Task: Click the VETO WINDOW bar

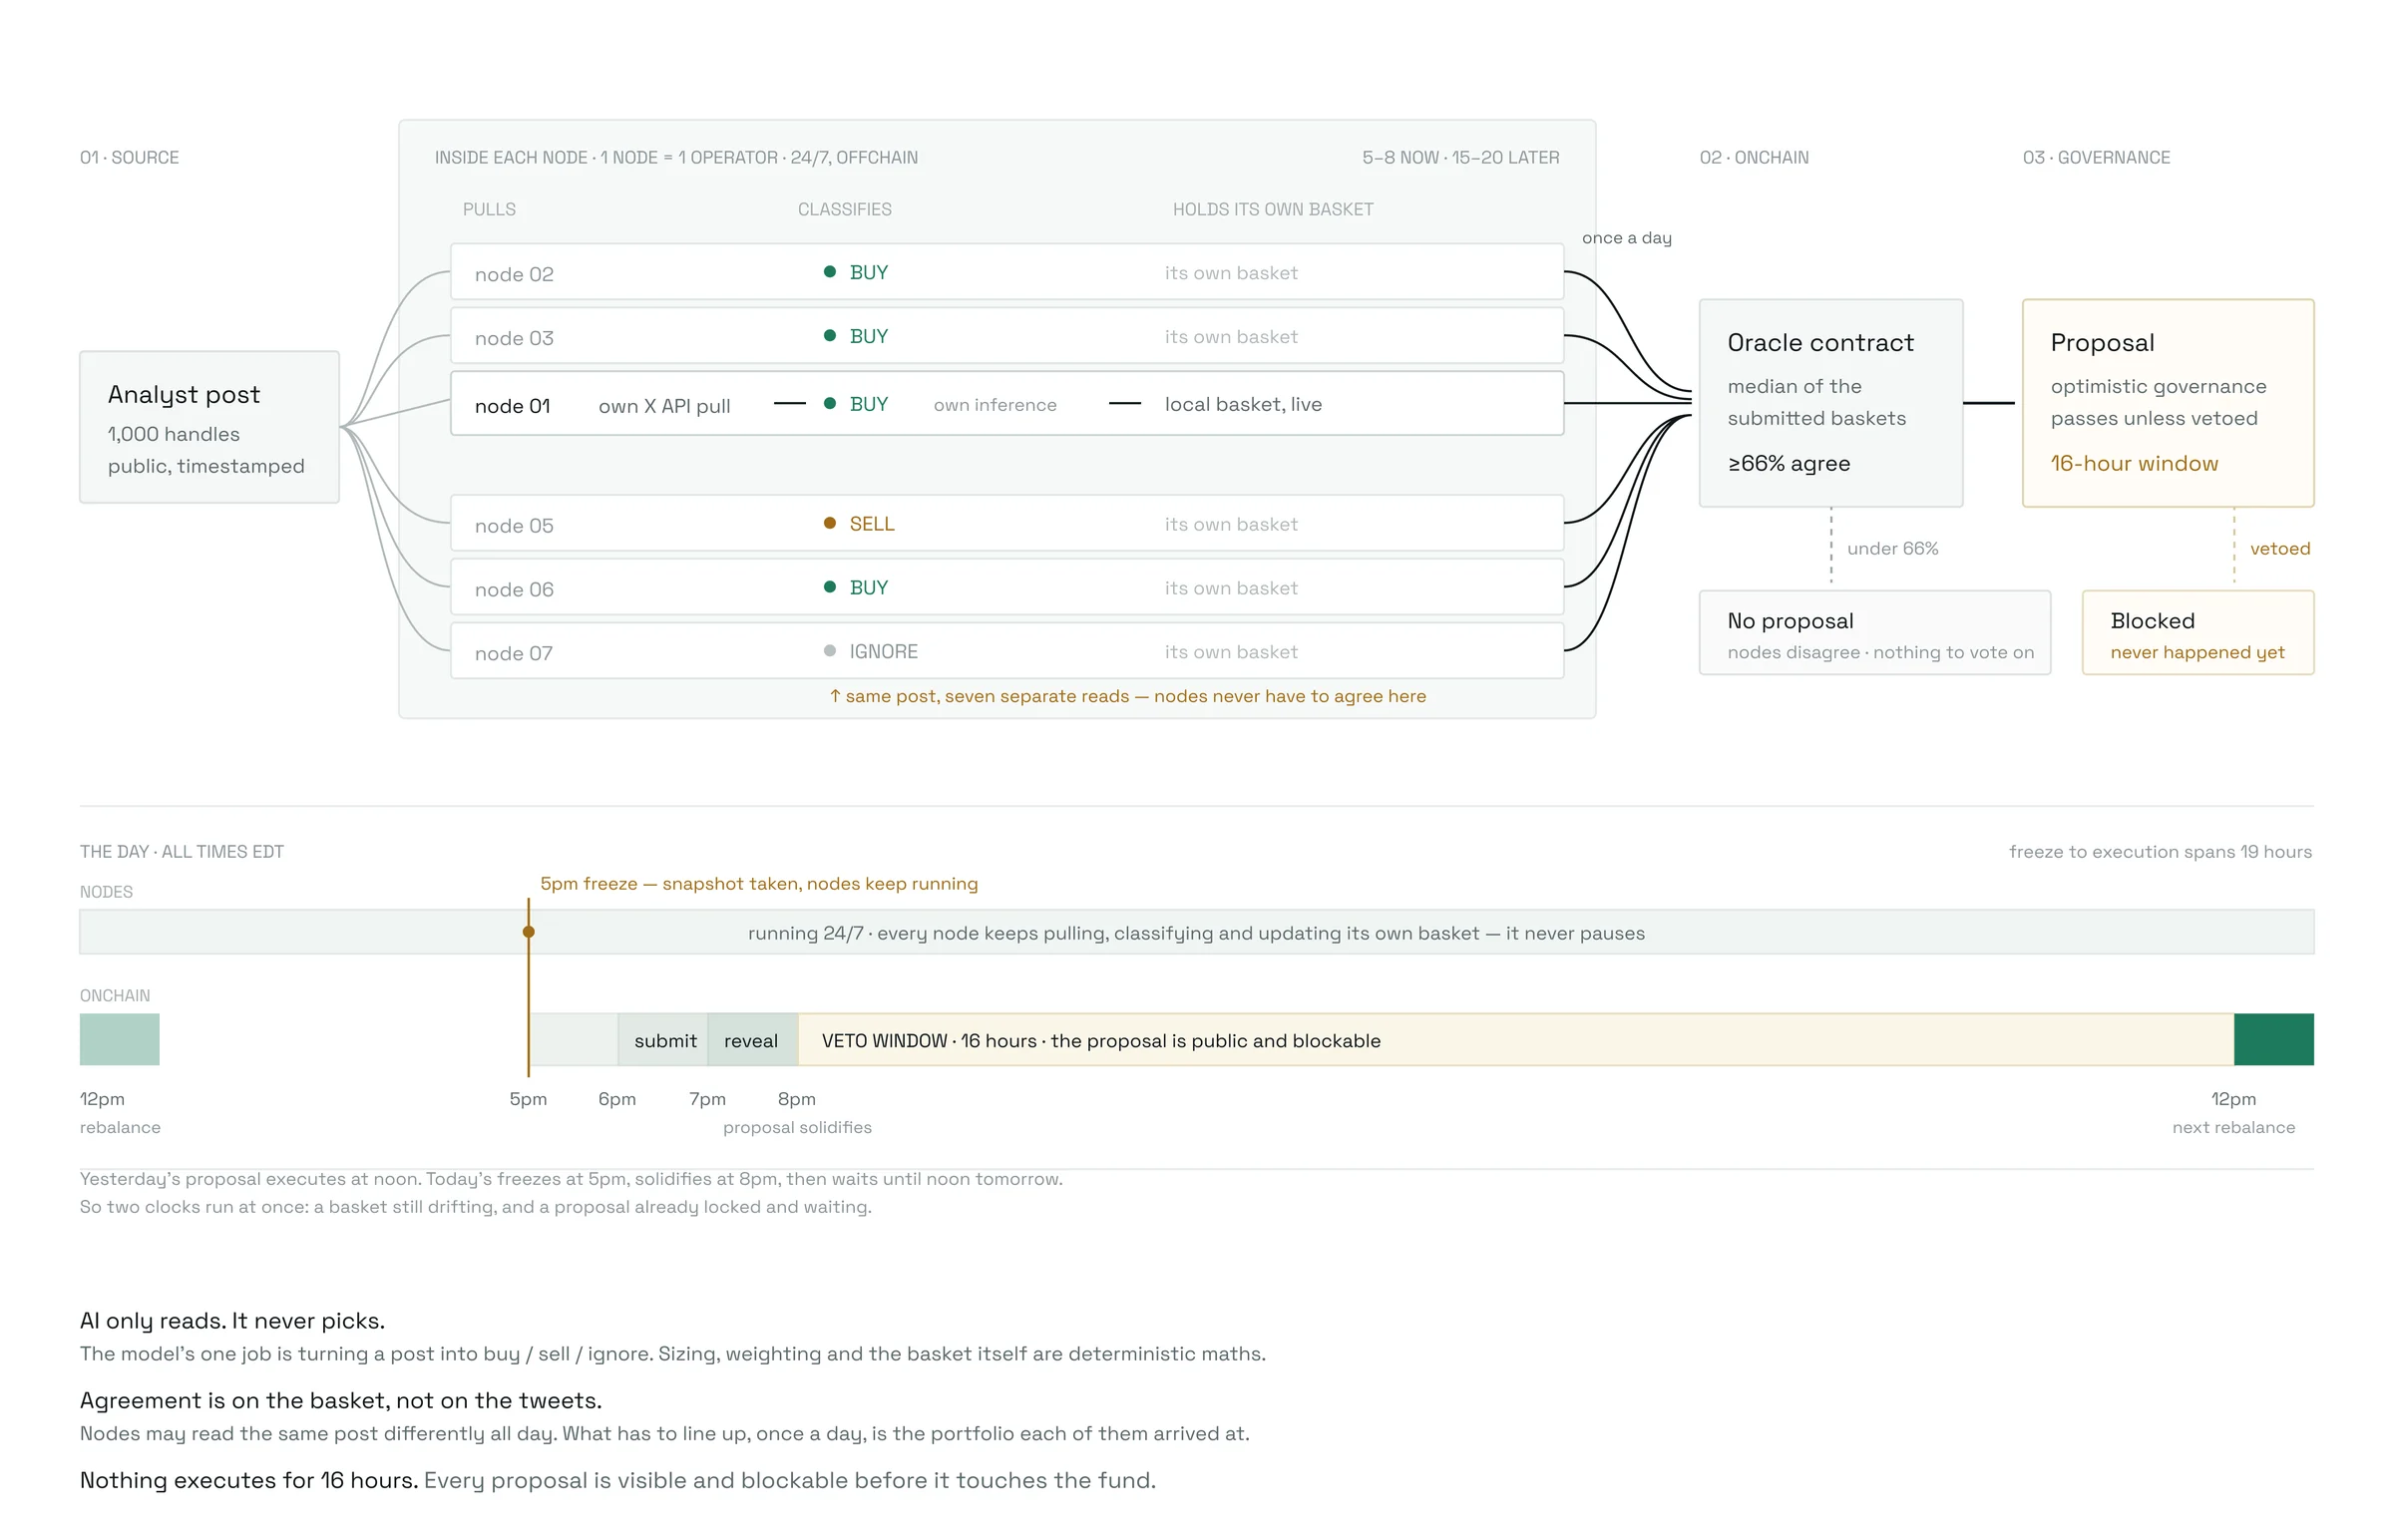Action: 1515,1040
